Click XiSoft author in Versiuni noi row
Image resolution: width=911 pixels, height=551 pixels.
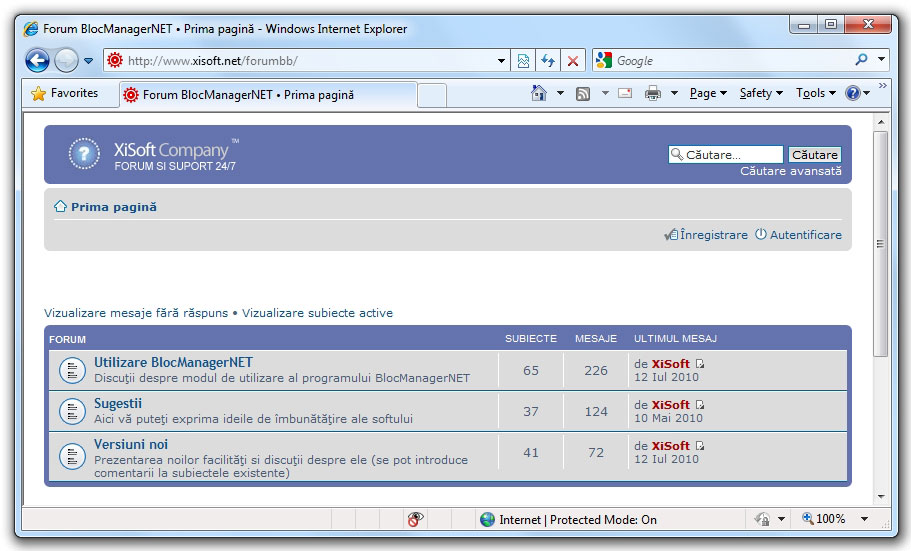pos(670,446)
